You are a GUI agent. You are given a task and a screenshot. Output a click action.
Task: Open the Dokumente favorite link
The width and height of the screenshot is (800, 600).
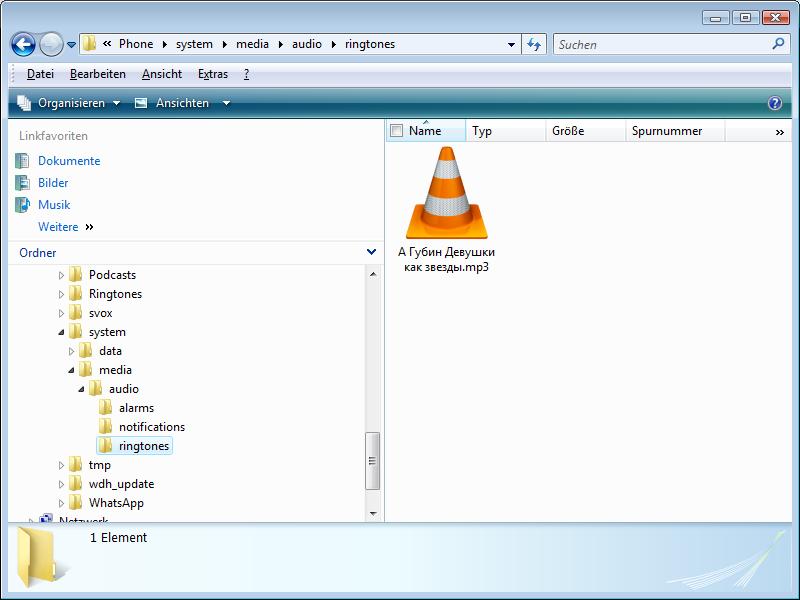69,161
